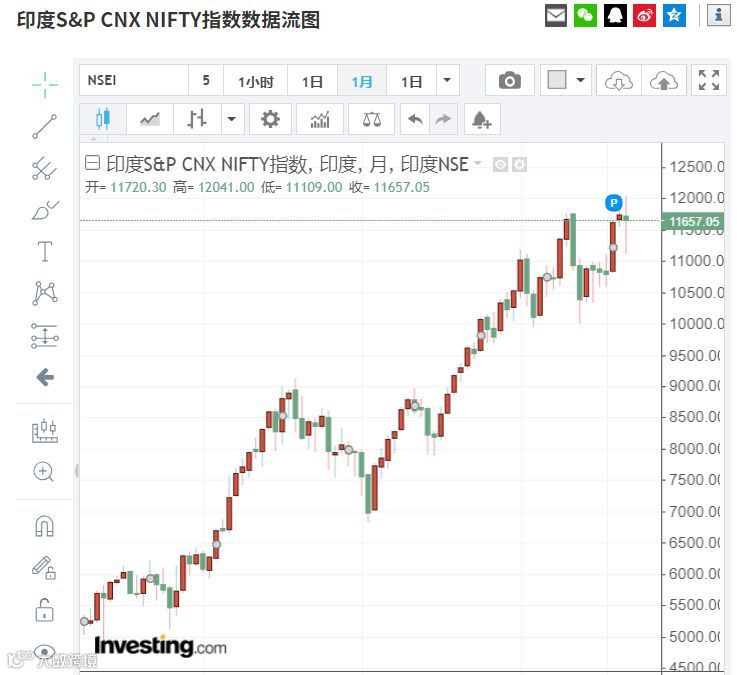The height and width of the screenshot is (675, 737).
Task: Open the info icon at top right
Action: 718,16
